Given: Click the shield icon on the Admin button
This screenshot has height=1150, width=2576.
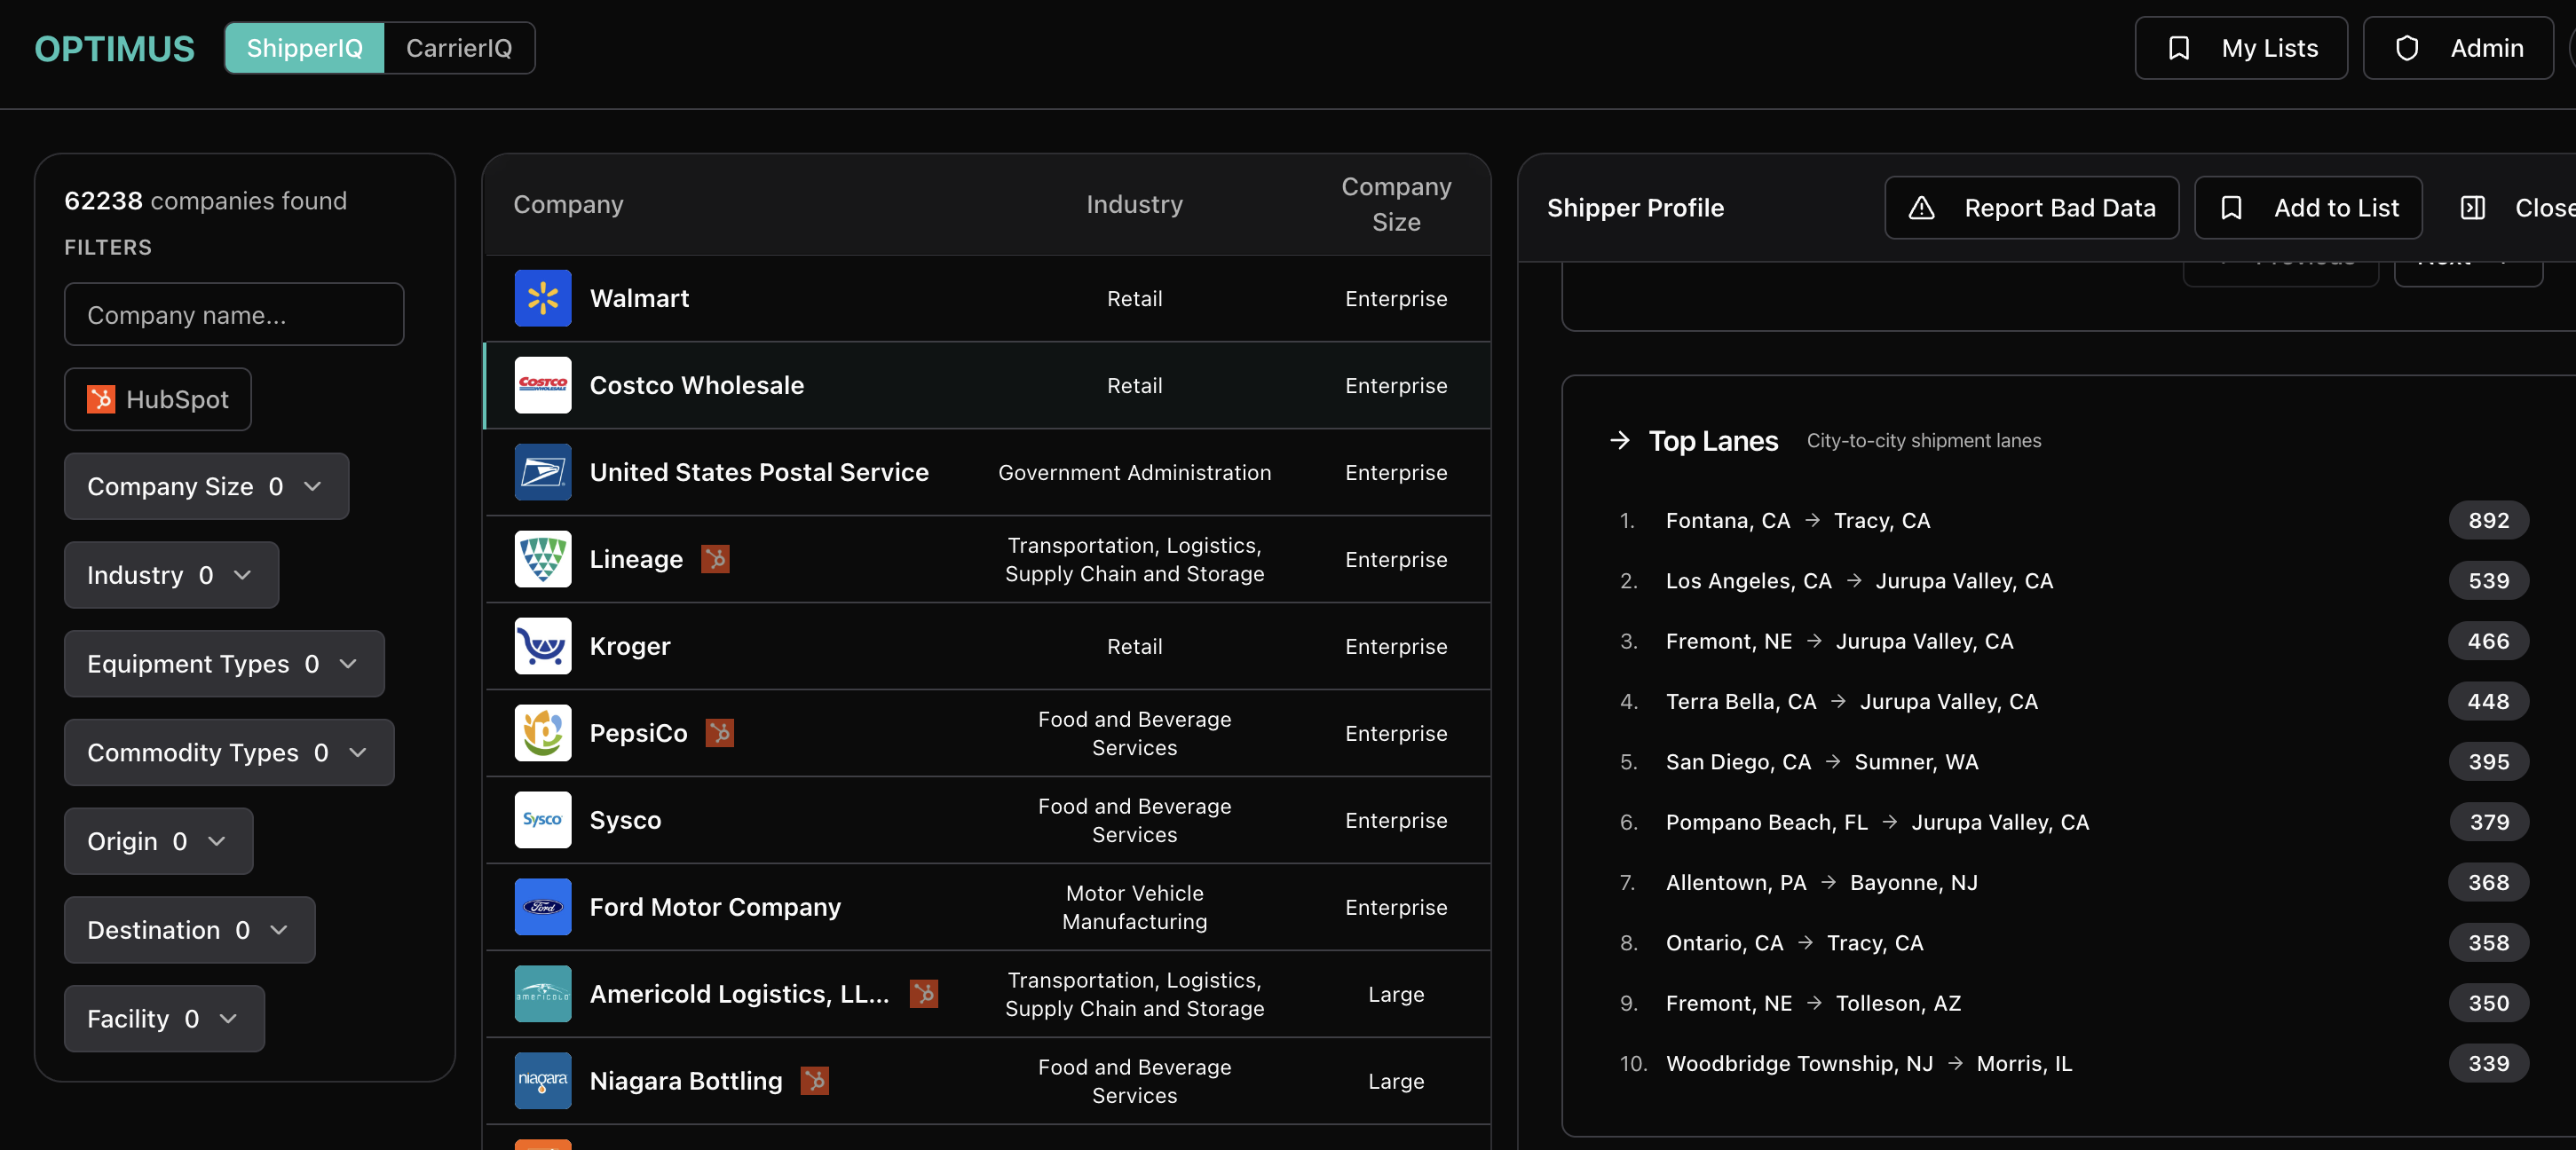Looking at the screenshot, I should 2407,47.
